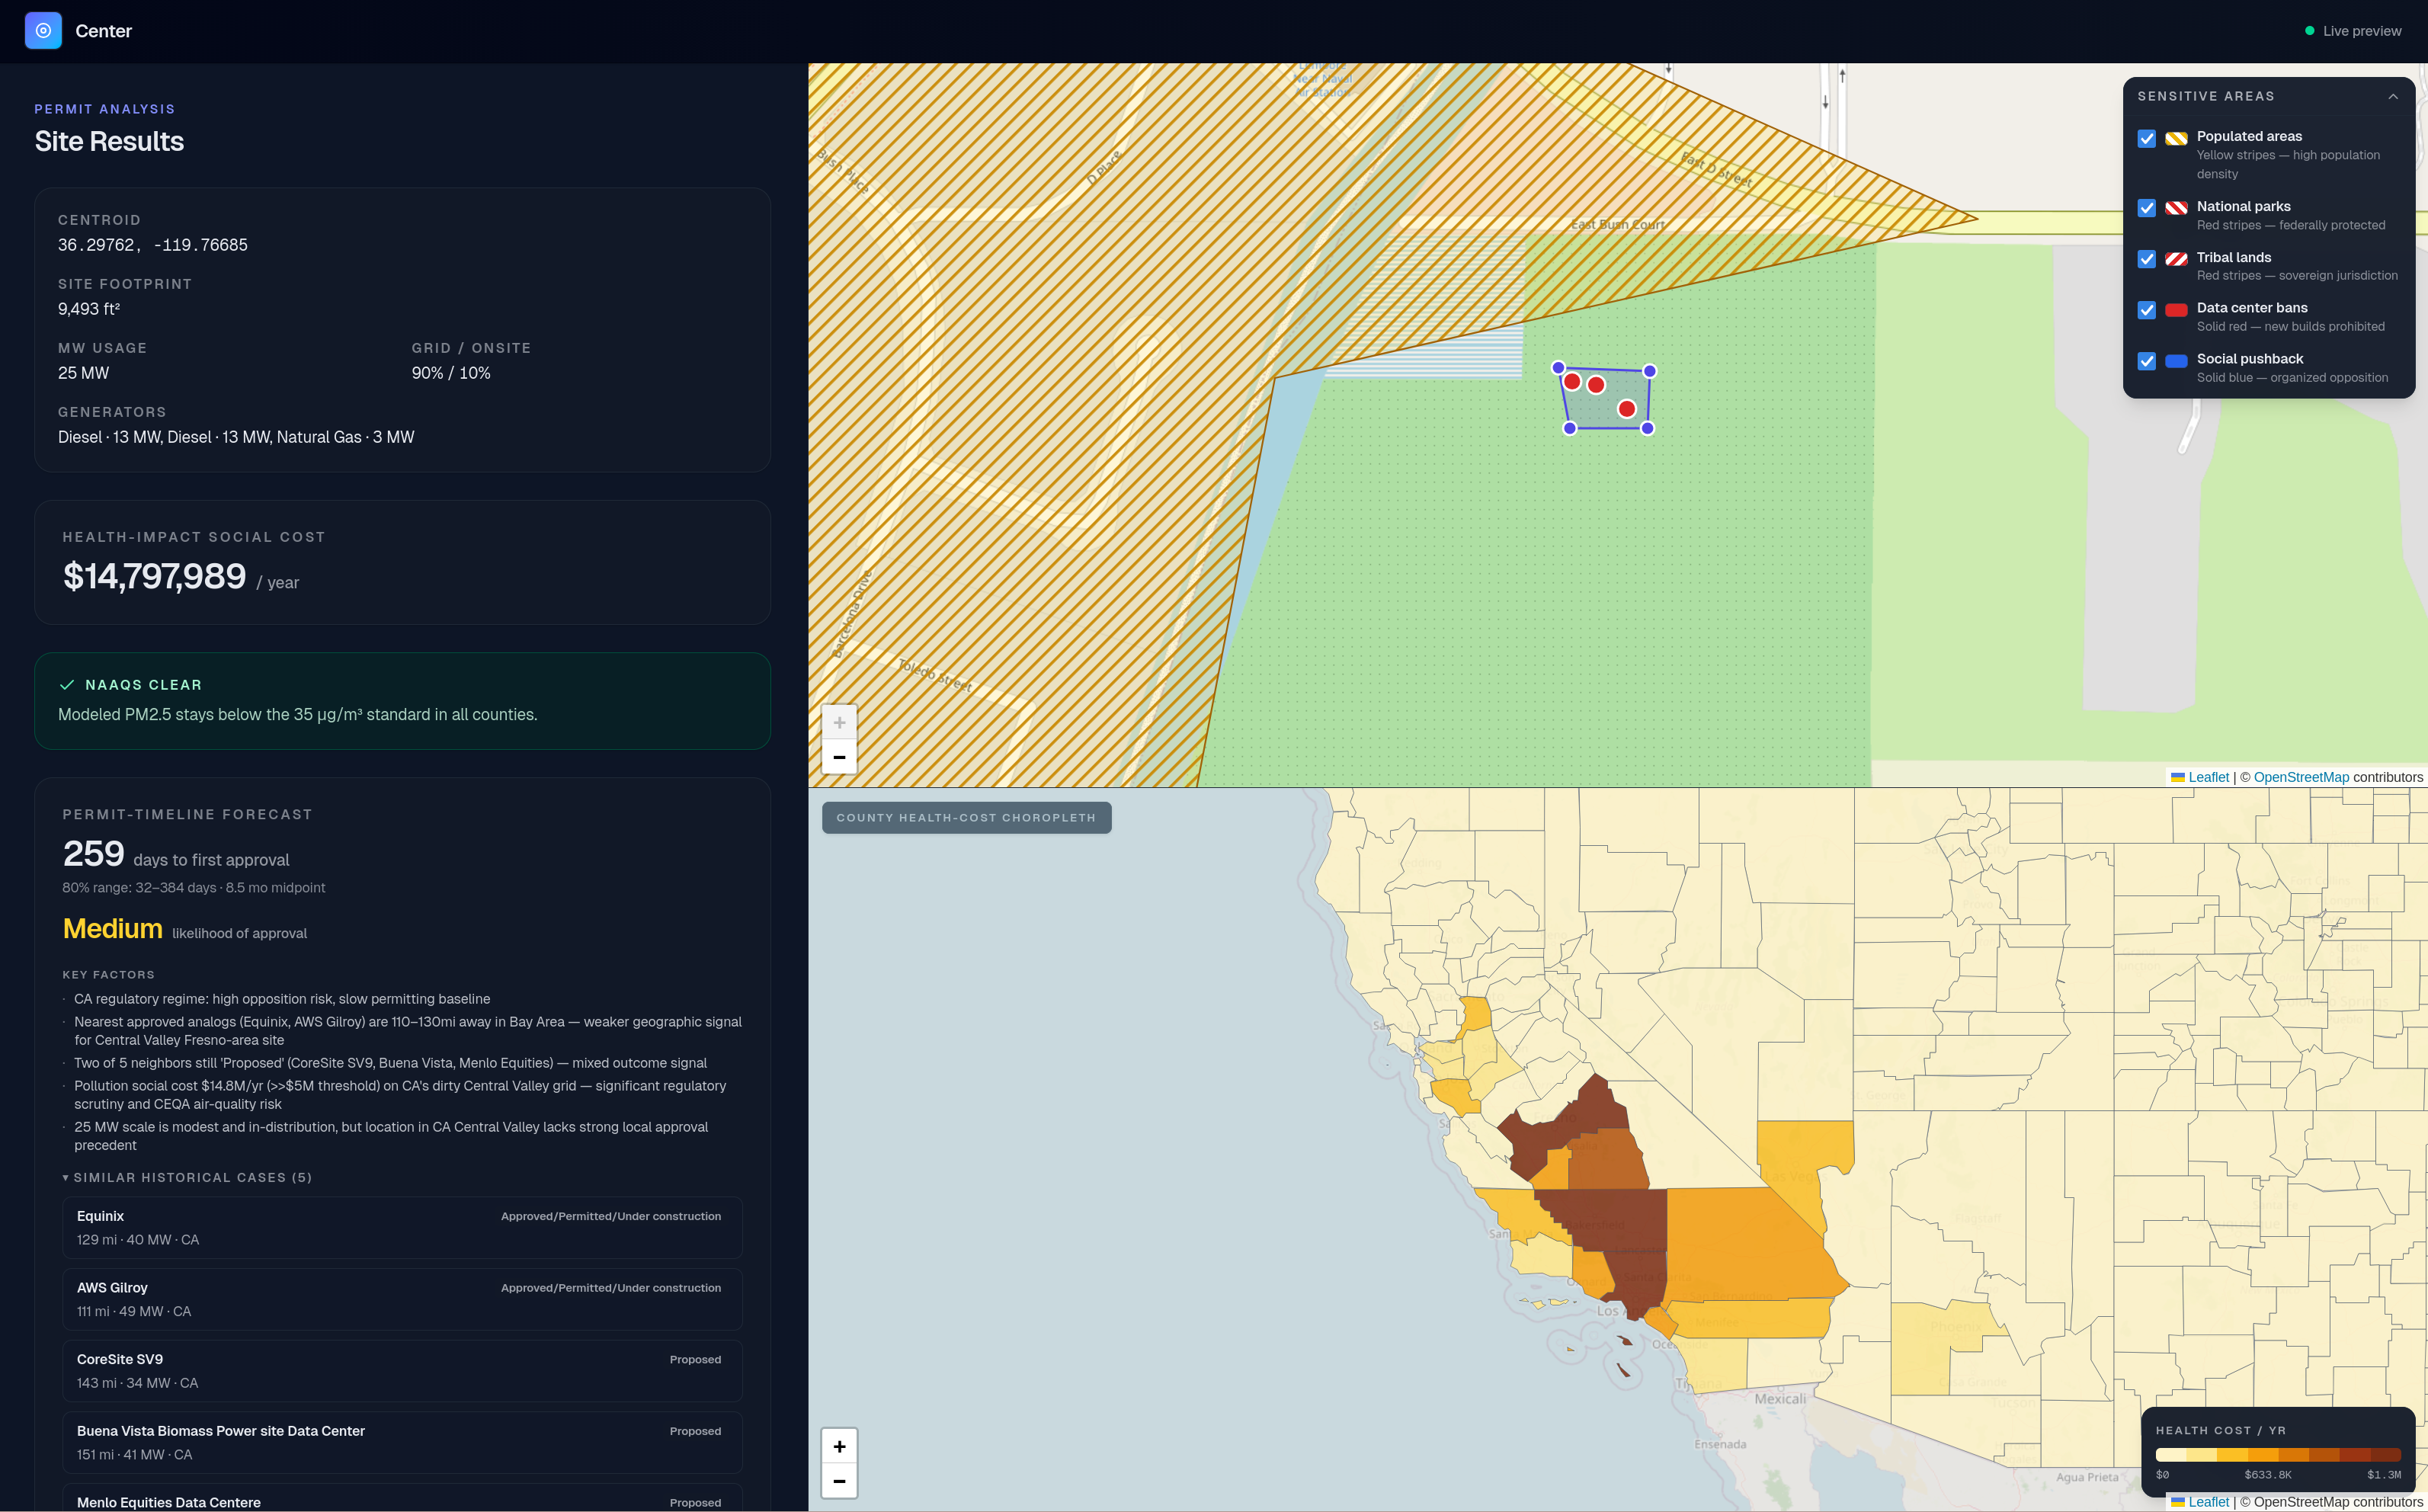The height and width of the screenshot is (1512, 2428).
Task: Zoom in on the county choropleth map
Action: (839, 1446)
